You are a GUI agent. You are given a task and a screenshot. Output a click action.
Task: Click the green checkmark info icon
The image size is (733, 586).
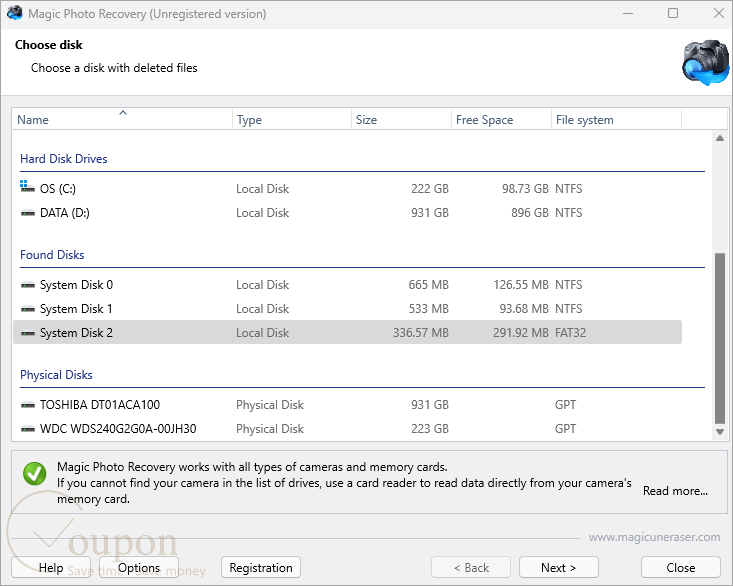(x=35, y=473)
